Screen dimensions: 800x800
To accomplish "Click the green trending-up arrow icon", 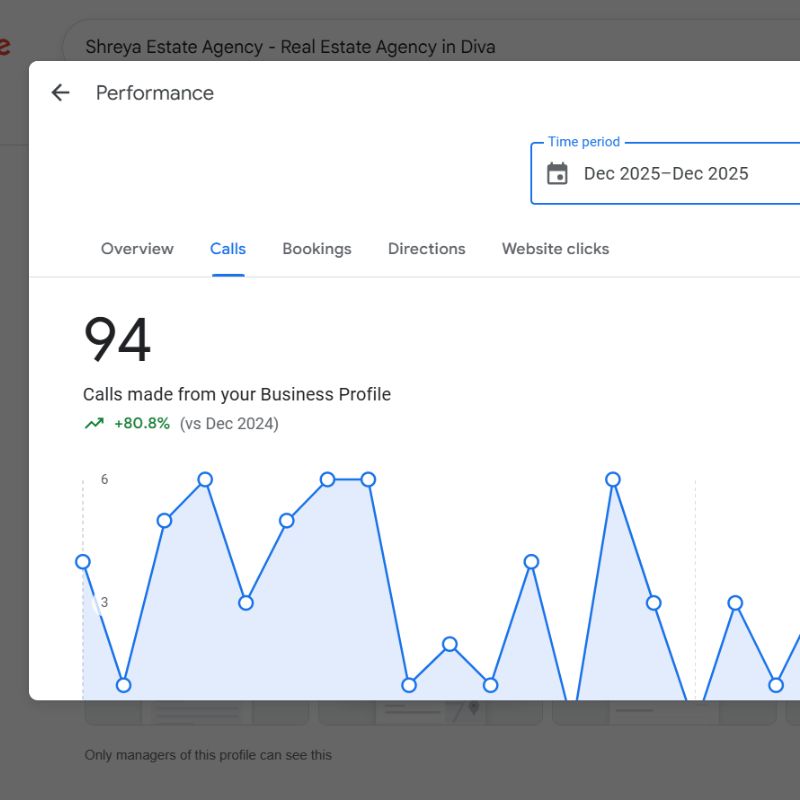I will tap(94, 424).
